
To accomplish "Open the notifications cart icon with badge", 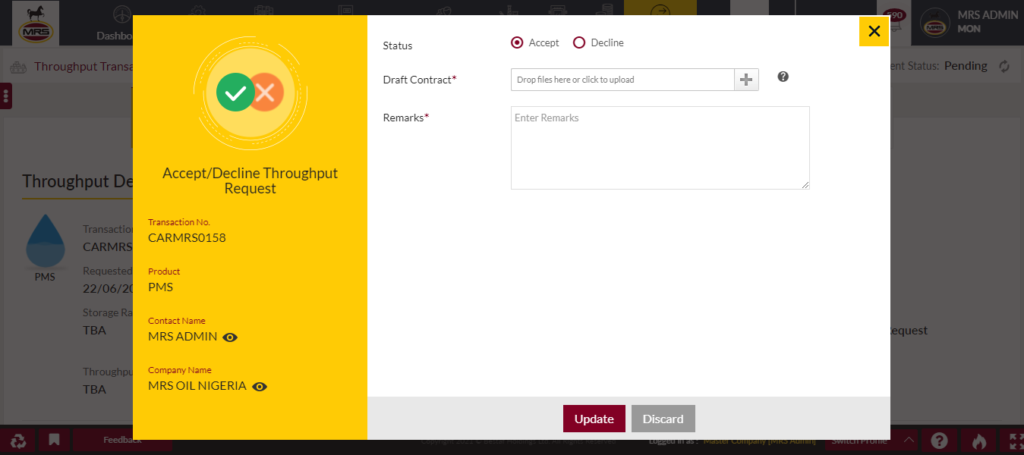I will point(893,23).
